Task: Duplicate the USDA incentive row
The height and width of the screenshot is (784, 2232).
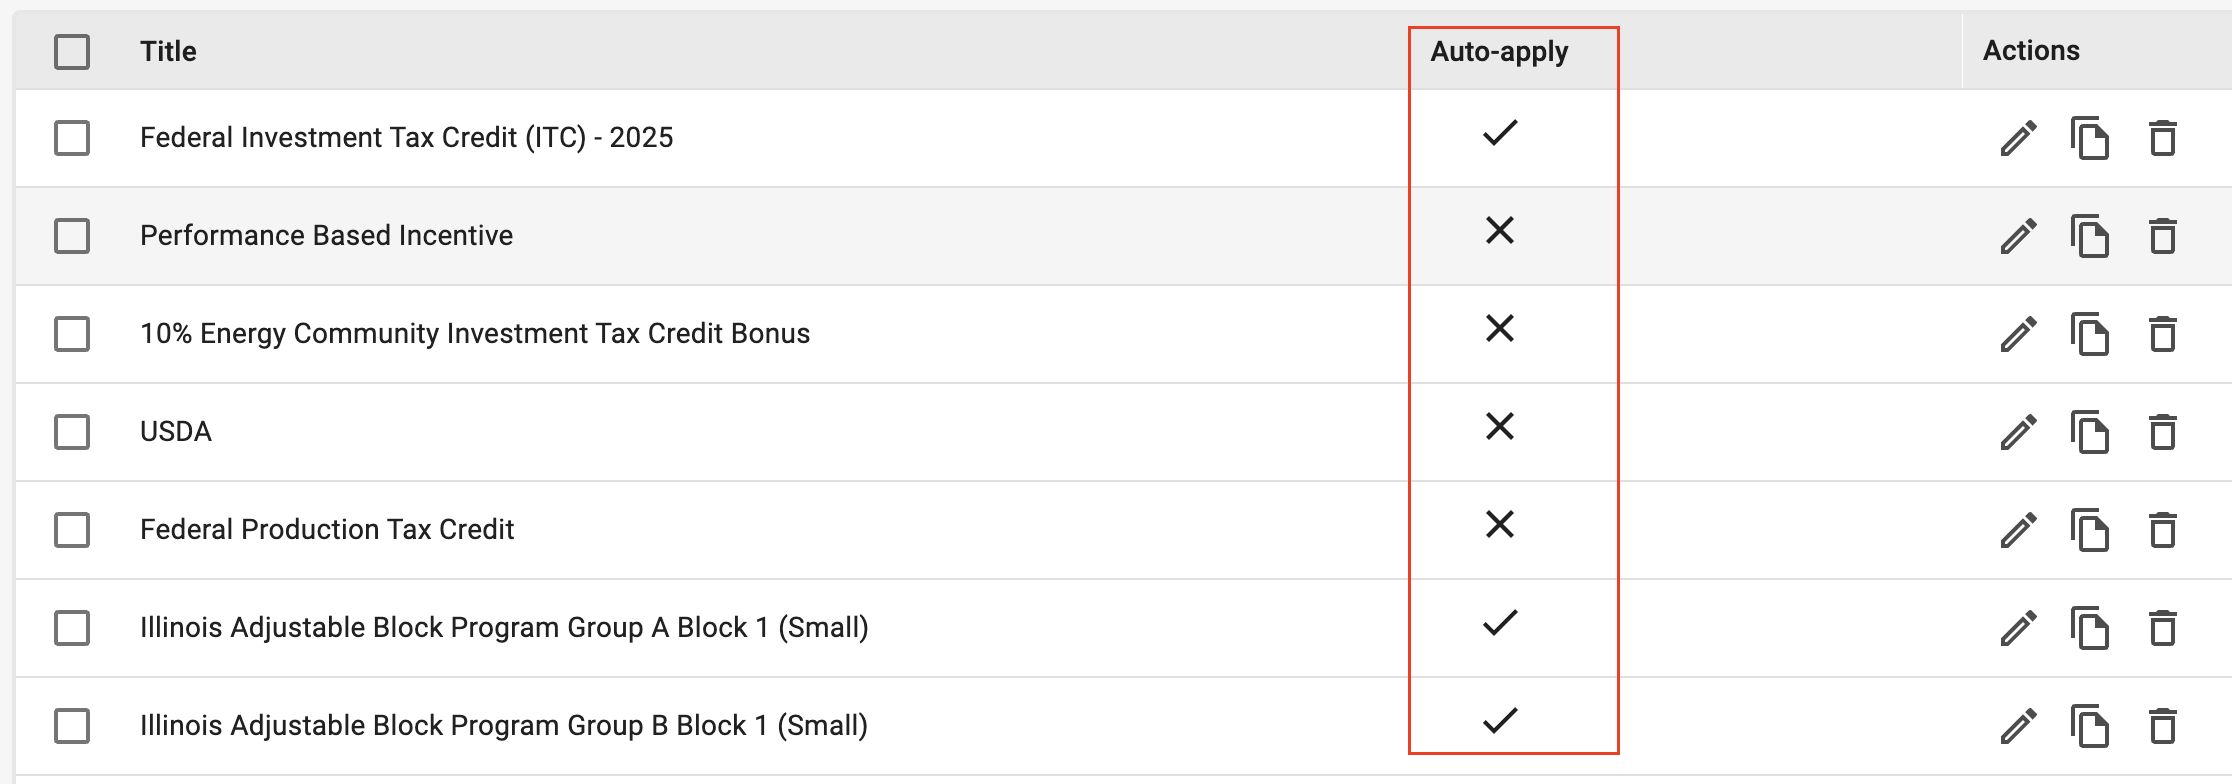Action: (2090, 432)
